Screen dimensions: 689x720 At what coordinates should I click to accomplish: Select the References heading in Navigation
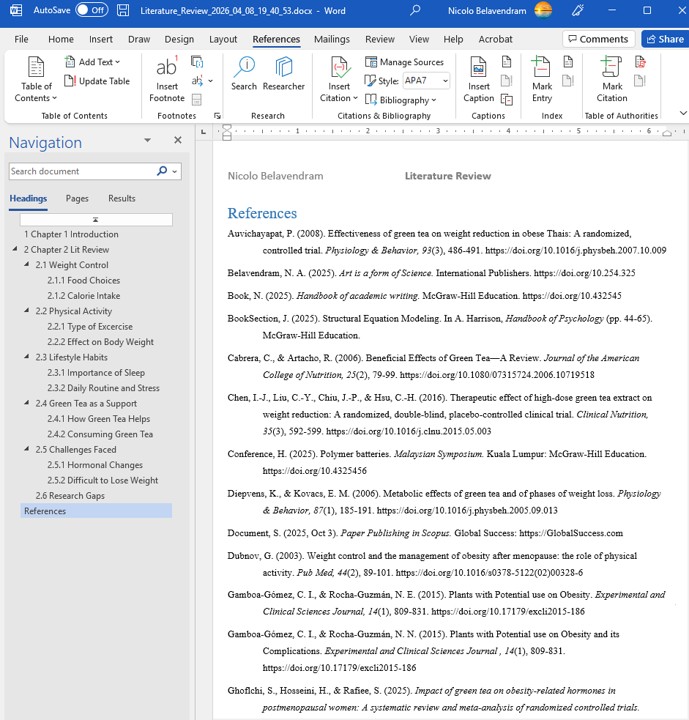(x=96, y=511)
